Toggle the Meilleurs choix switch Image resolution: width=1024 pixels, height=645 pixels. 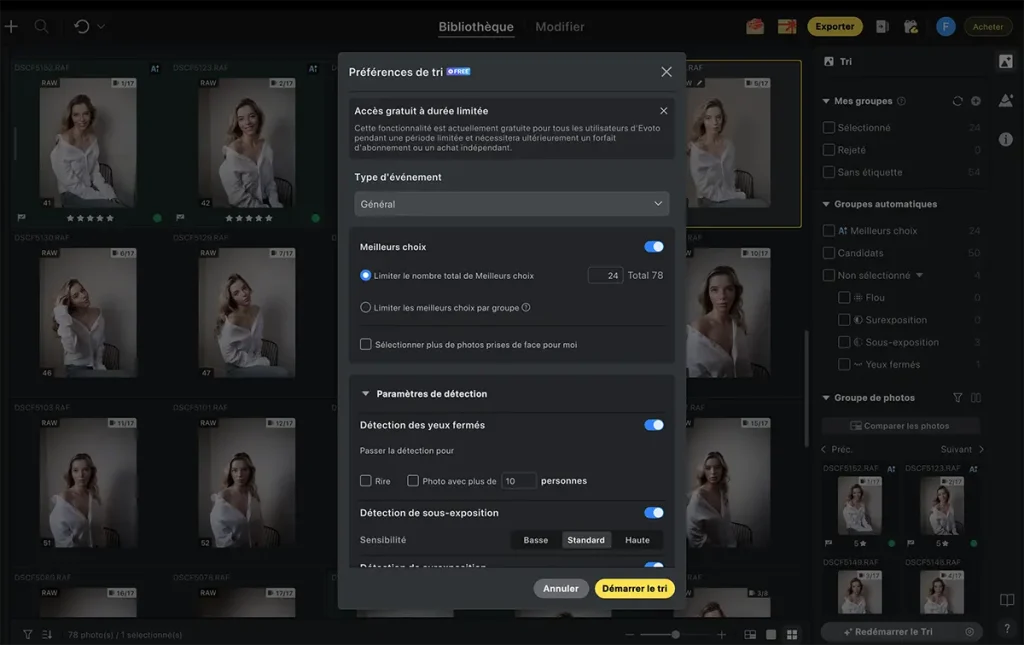point(654,247)
